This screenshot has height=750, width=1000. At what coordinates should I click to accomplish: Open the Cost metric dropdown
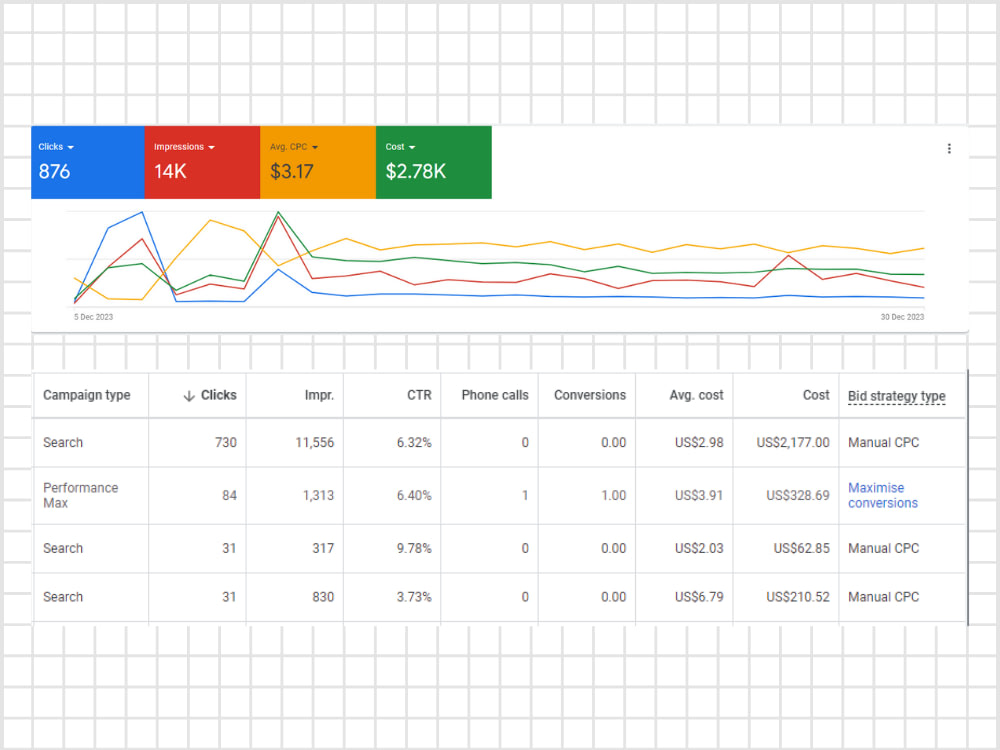(x=400, y=147)
